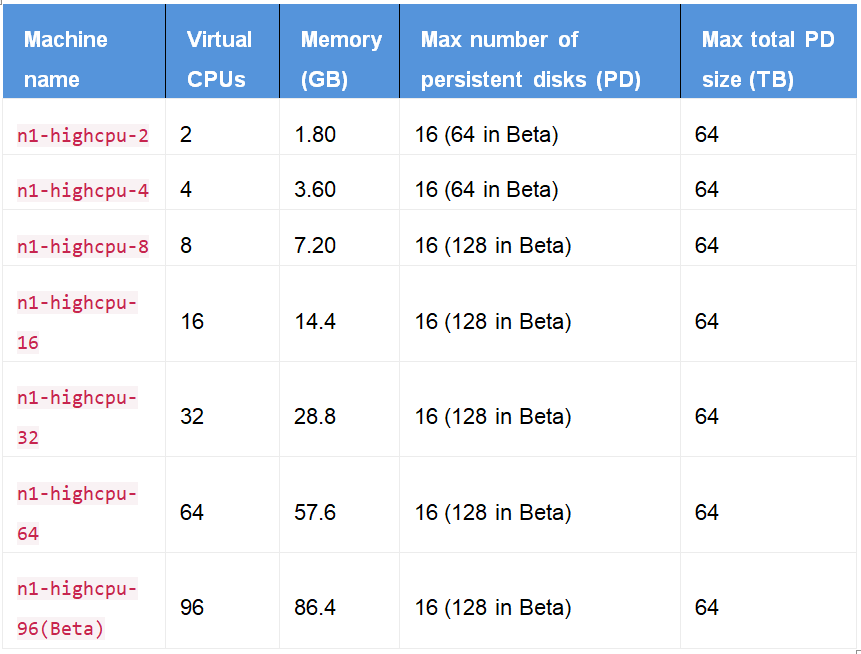This screenshot has width=861, height=654.
Task: Click the 1.80 memory value cell
Action: click(x=315, y=135)
